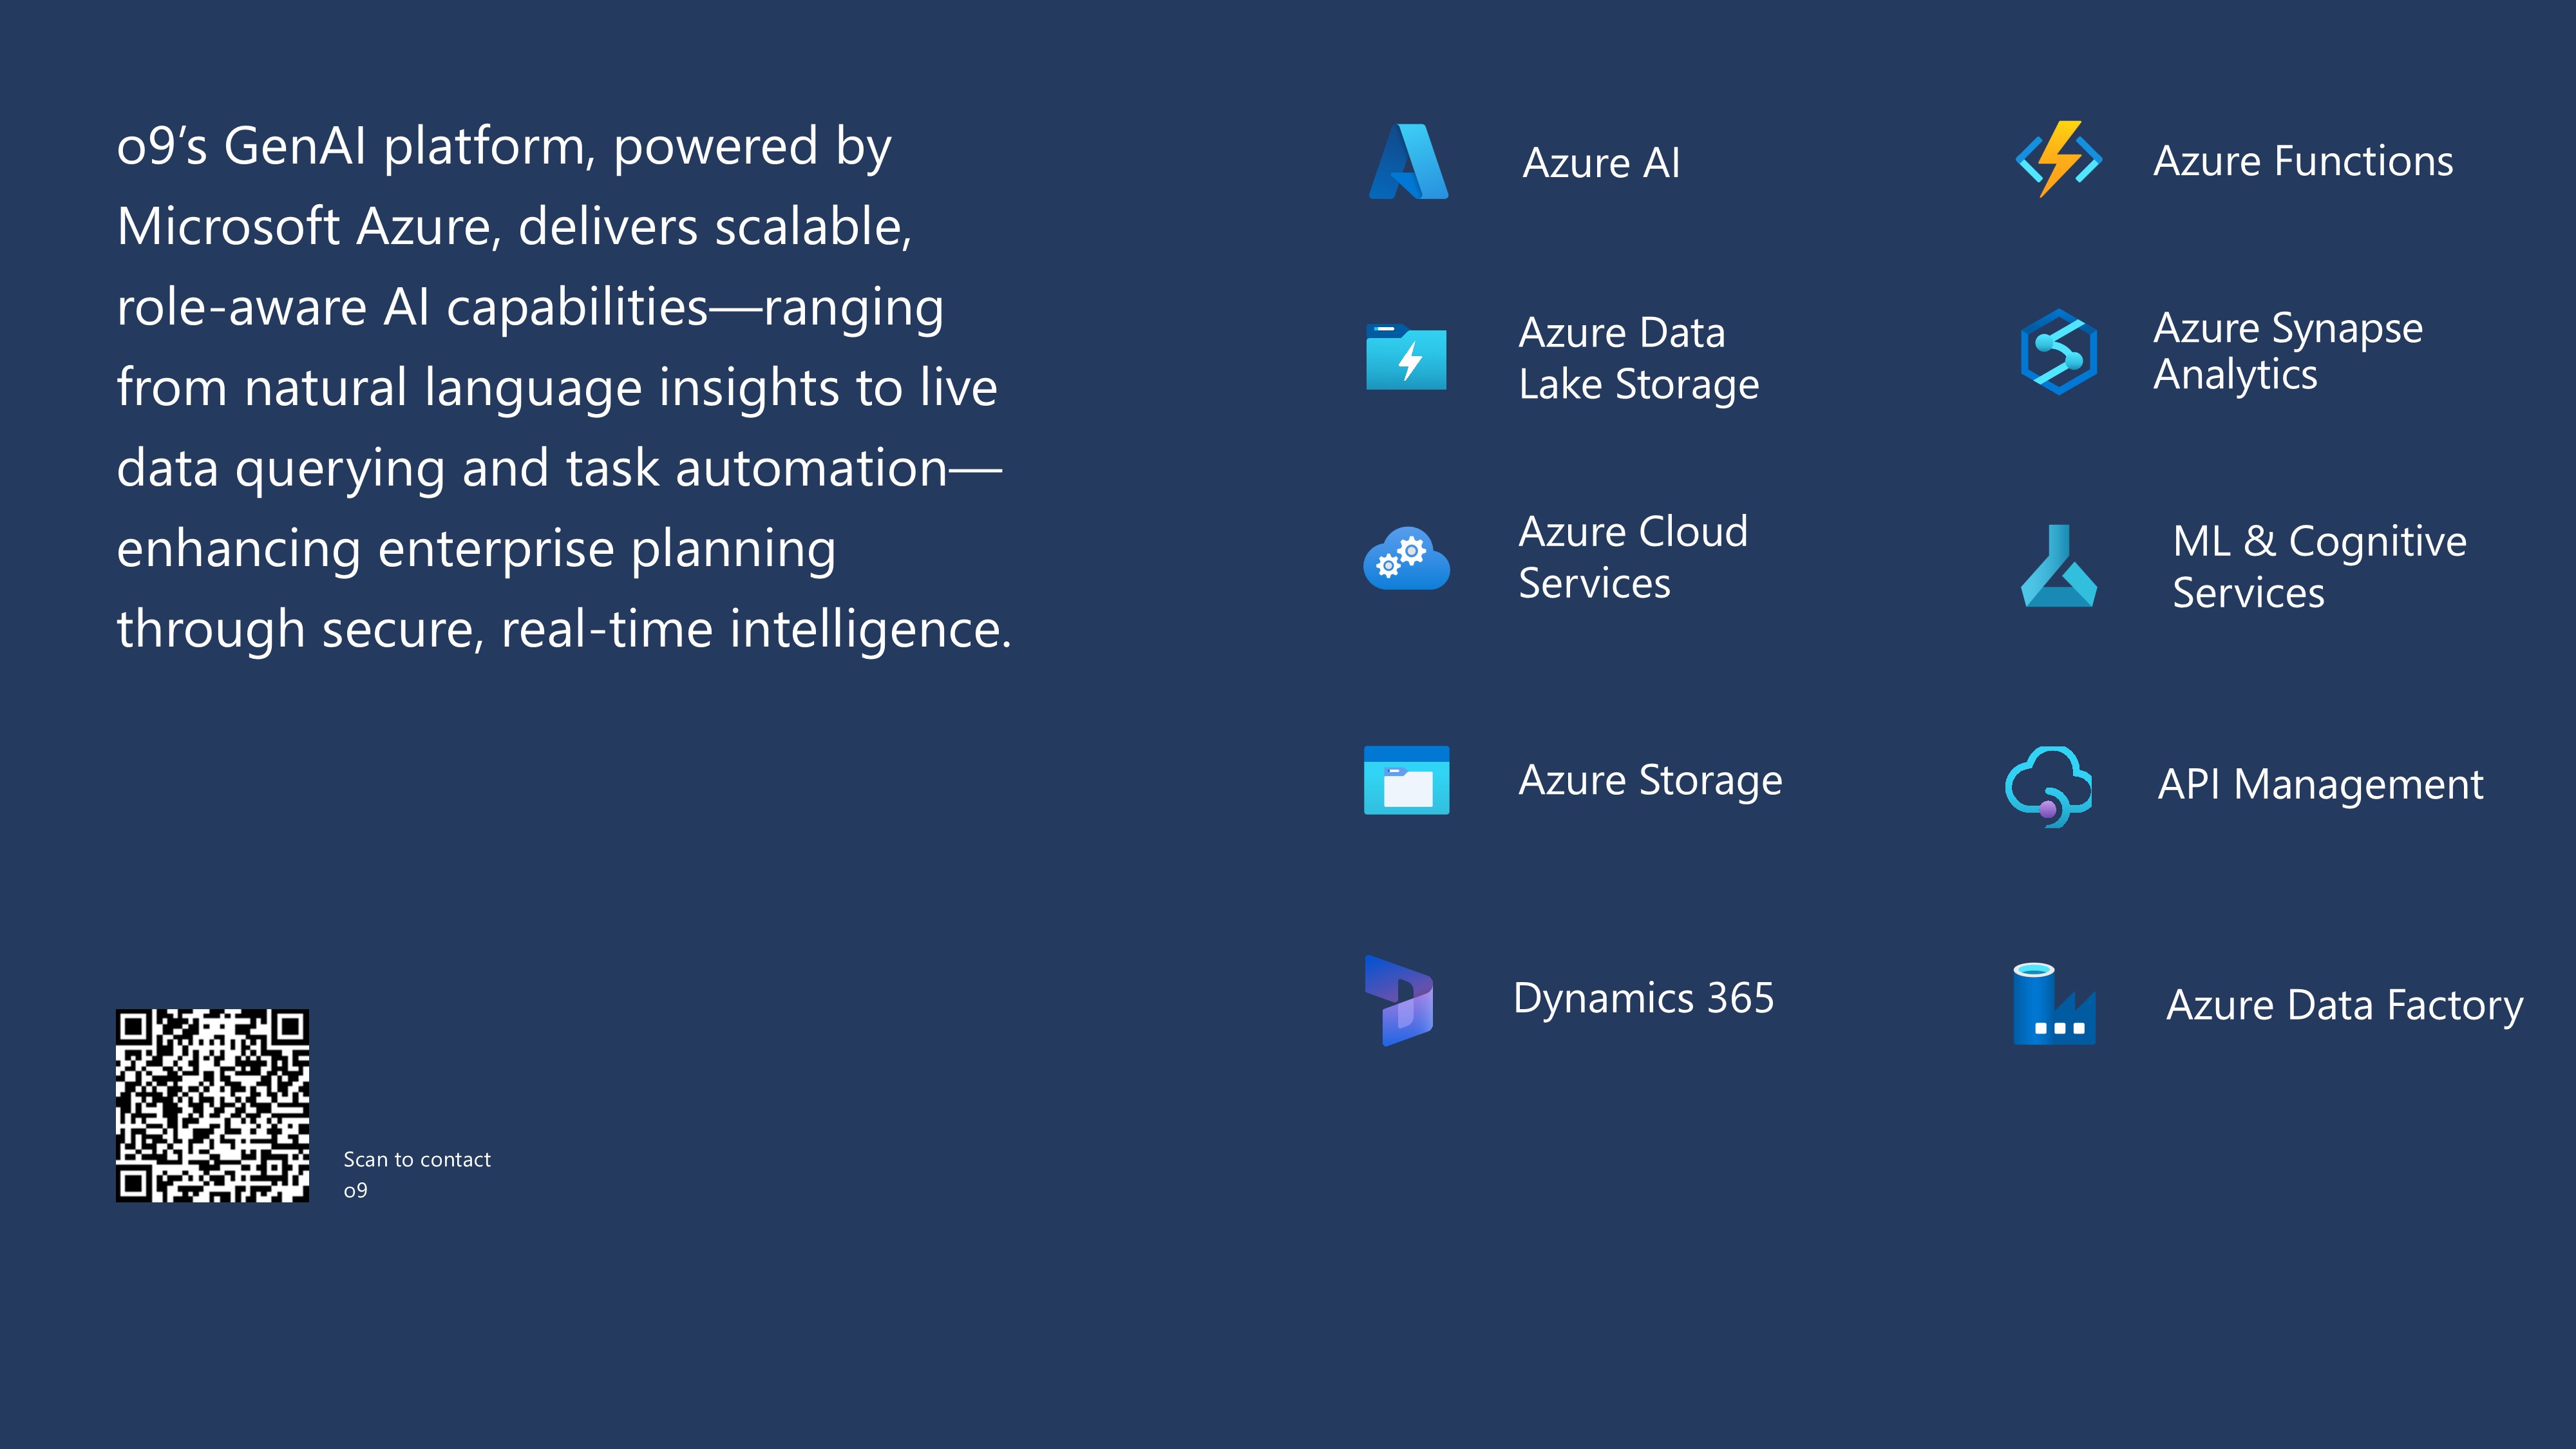The height and width of the screenshot is (1449, 2576).
Task: Click the 'Scan to contact o9' caption
Action: point(417,1174)
